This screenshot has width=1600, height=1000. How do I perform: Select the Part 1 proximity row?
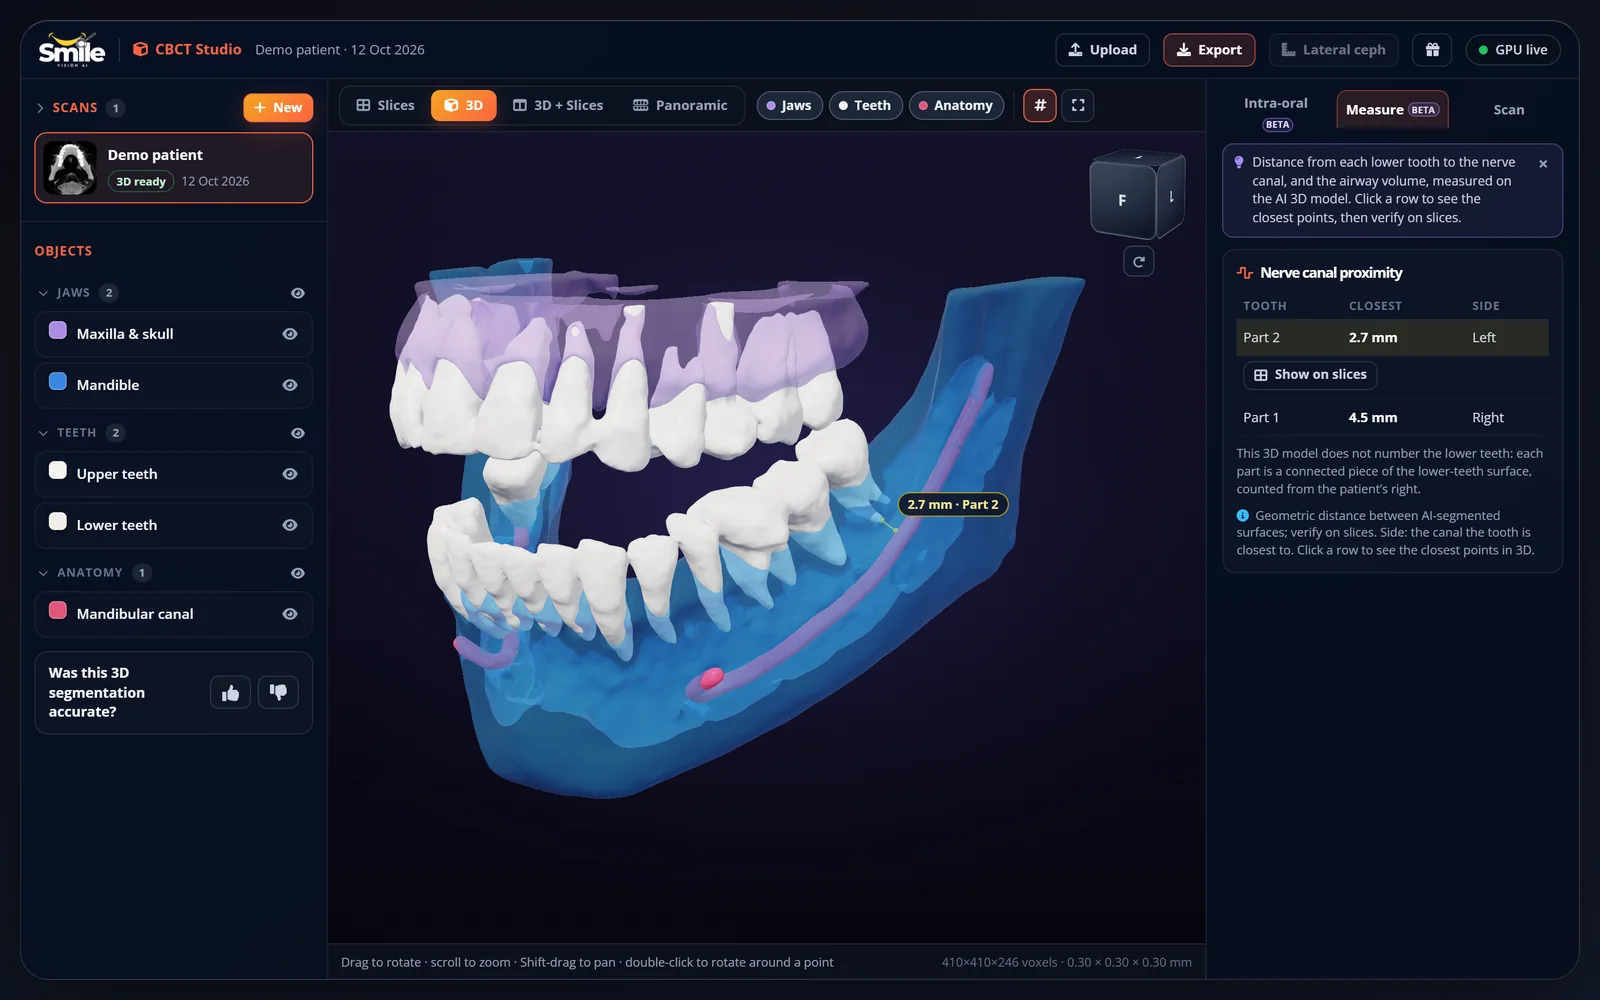coord(1392,418)
